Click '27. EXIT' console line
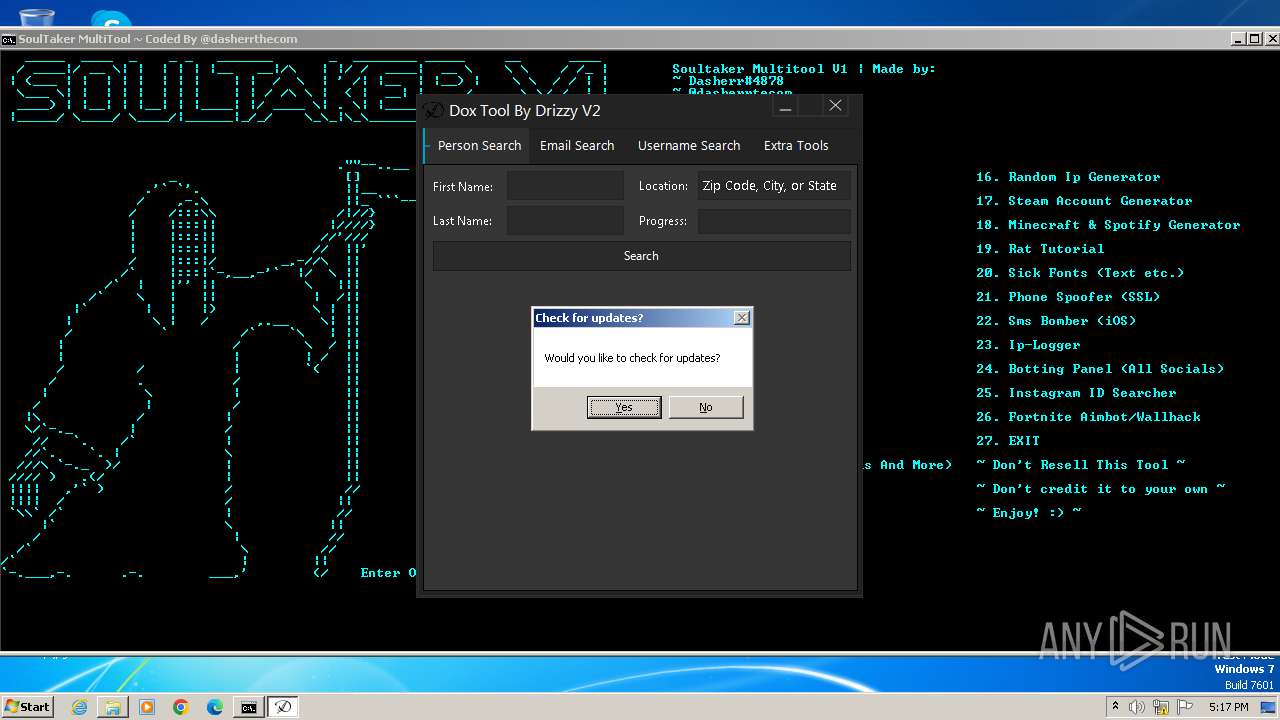This screenshot has width=1280, height=720. point(1008,441)
